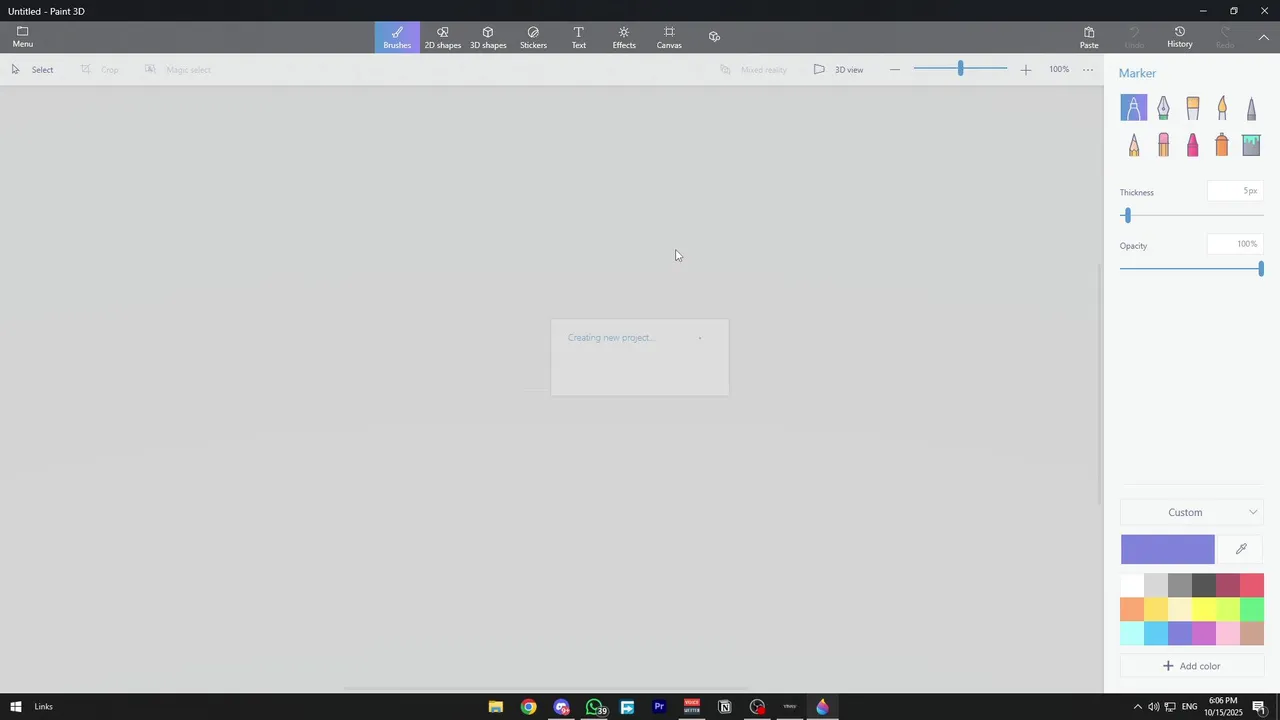Open the Stickers tab
1280x720 pixels.
[533, 37]
